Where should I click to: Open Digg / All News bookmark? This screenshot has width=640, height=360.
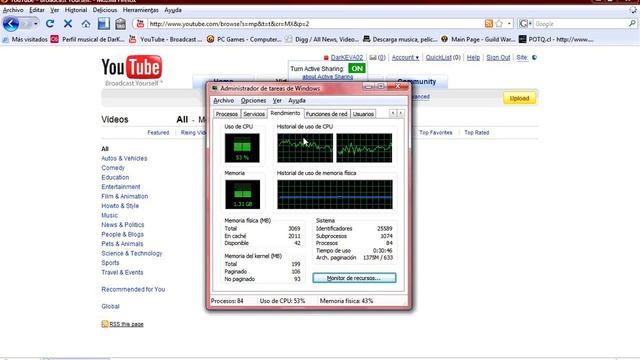pos(322,40)
